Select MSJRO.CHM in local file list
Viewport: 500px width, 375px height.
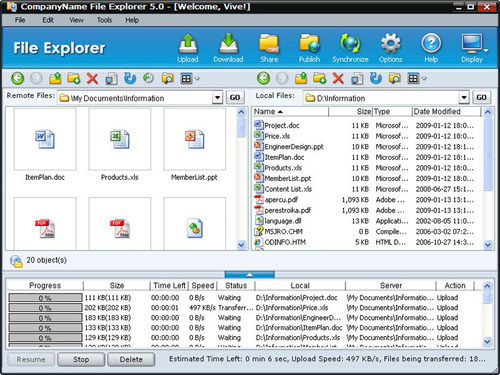pyautogui.click(x=278, y=232)
